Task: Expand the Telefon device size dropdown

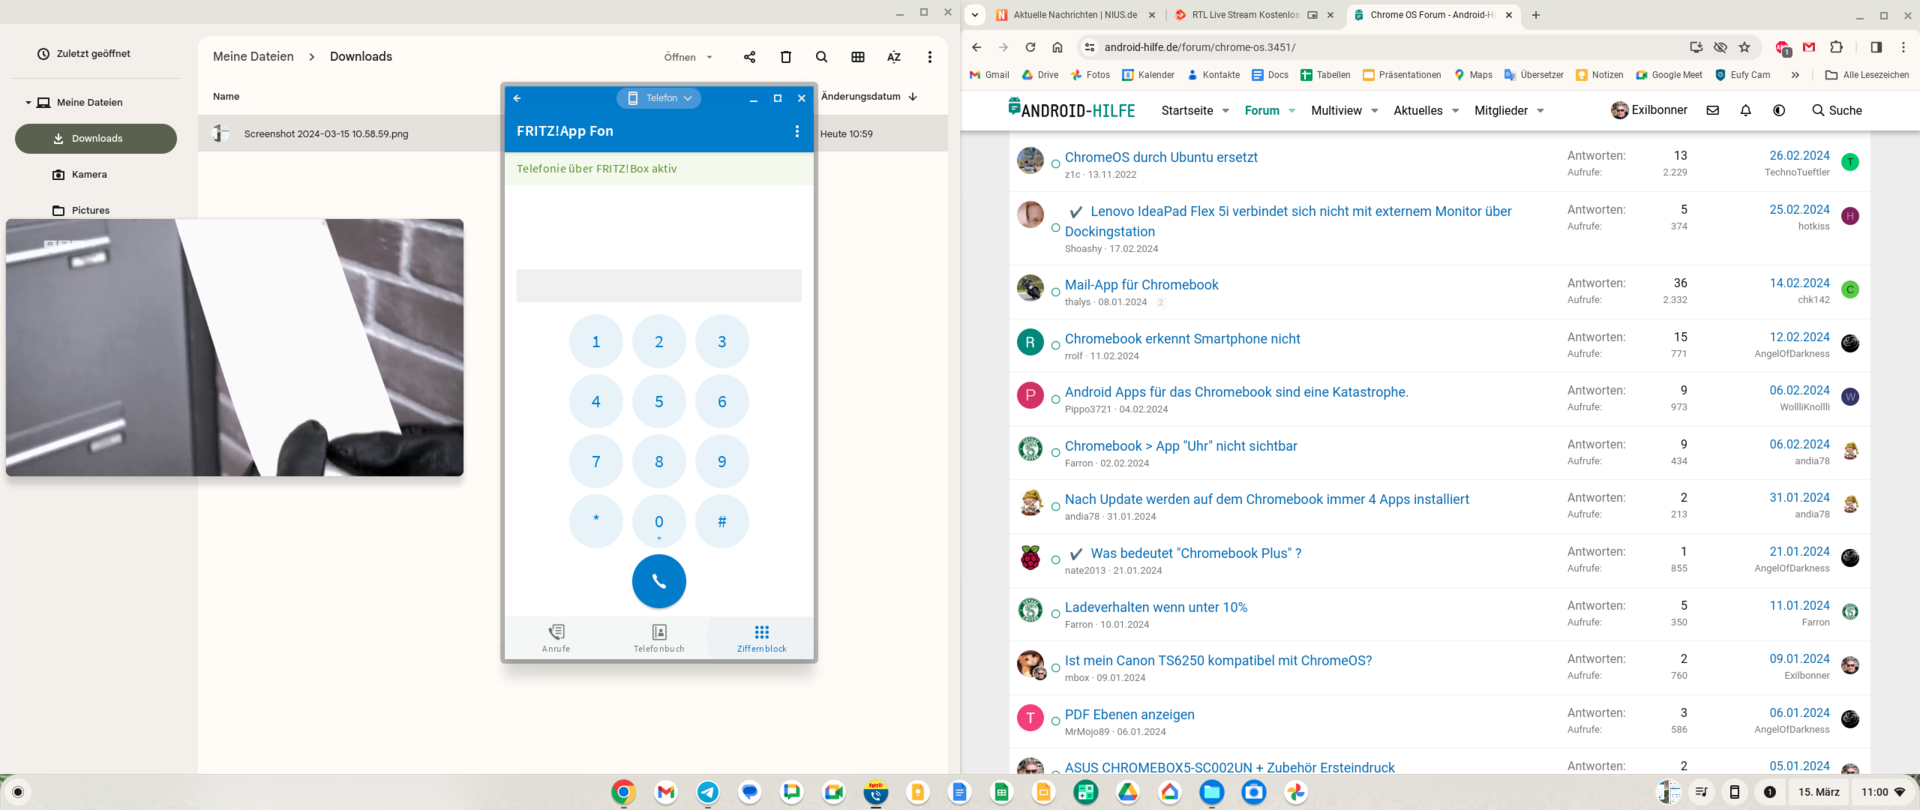Action: click(x=659, y=98)
